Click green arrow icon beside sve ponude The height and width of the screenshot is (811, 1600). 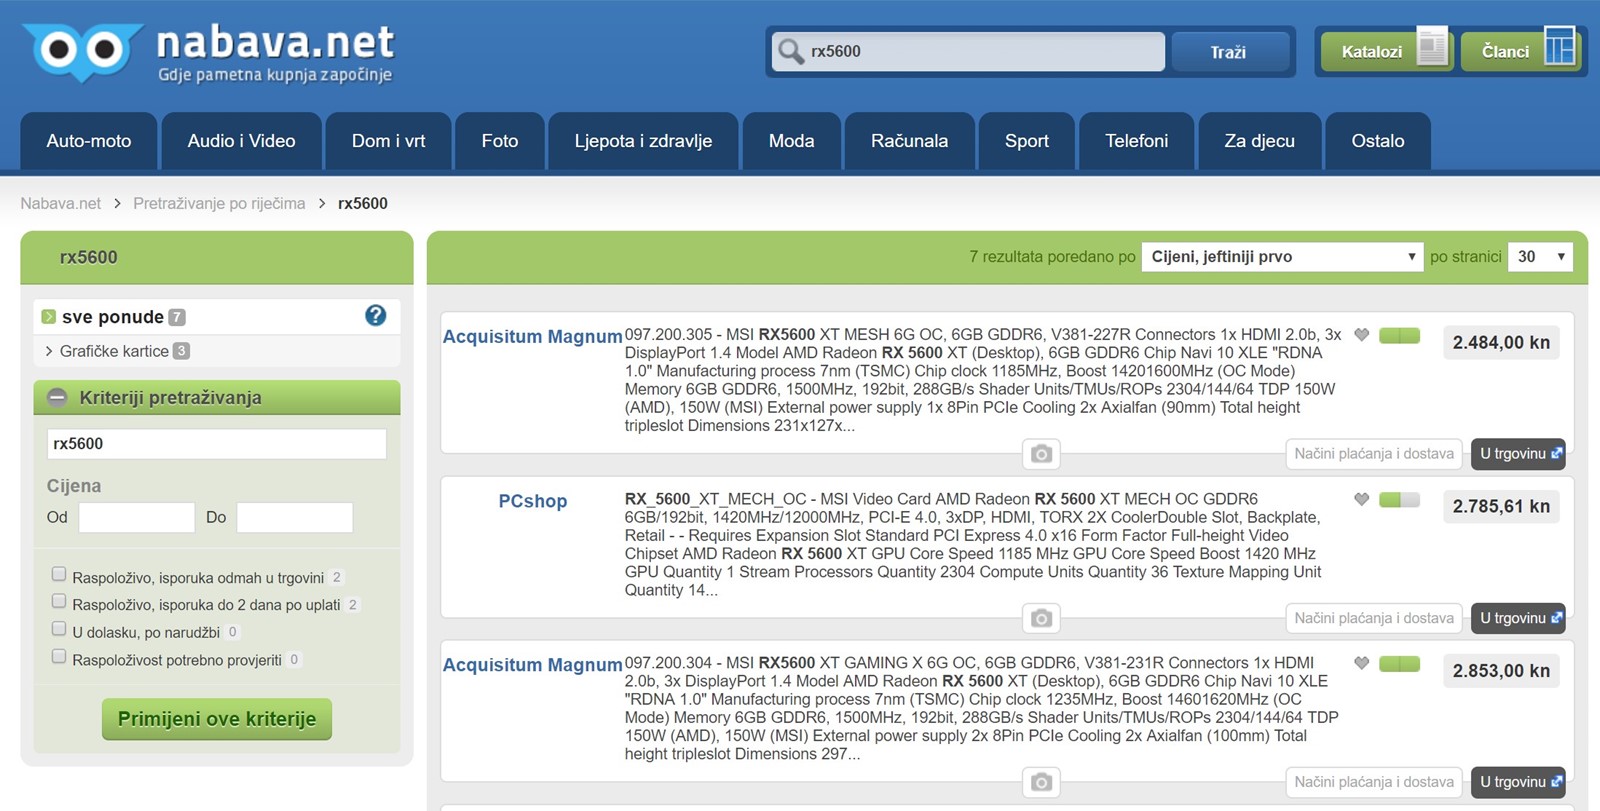click(48, 317)
